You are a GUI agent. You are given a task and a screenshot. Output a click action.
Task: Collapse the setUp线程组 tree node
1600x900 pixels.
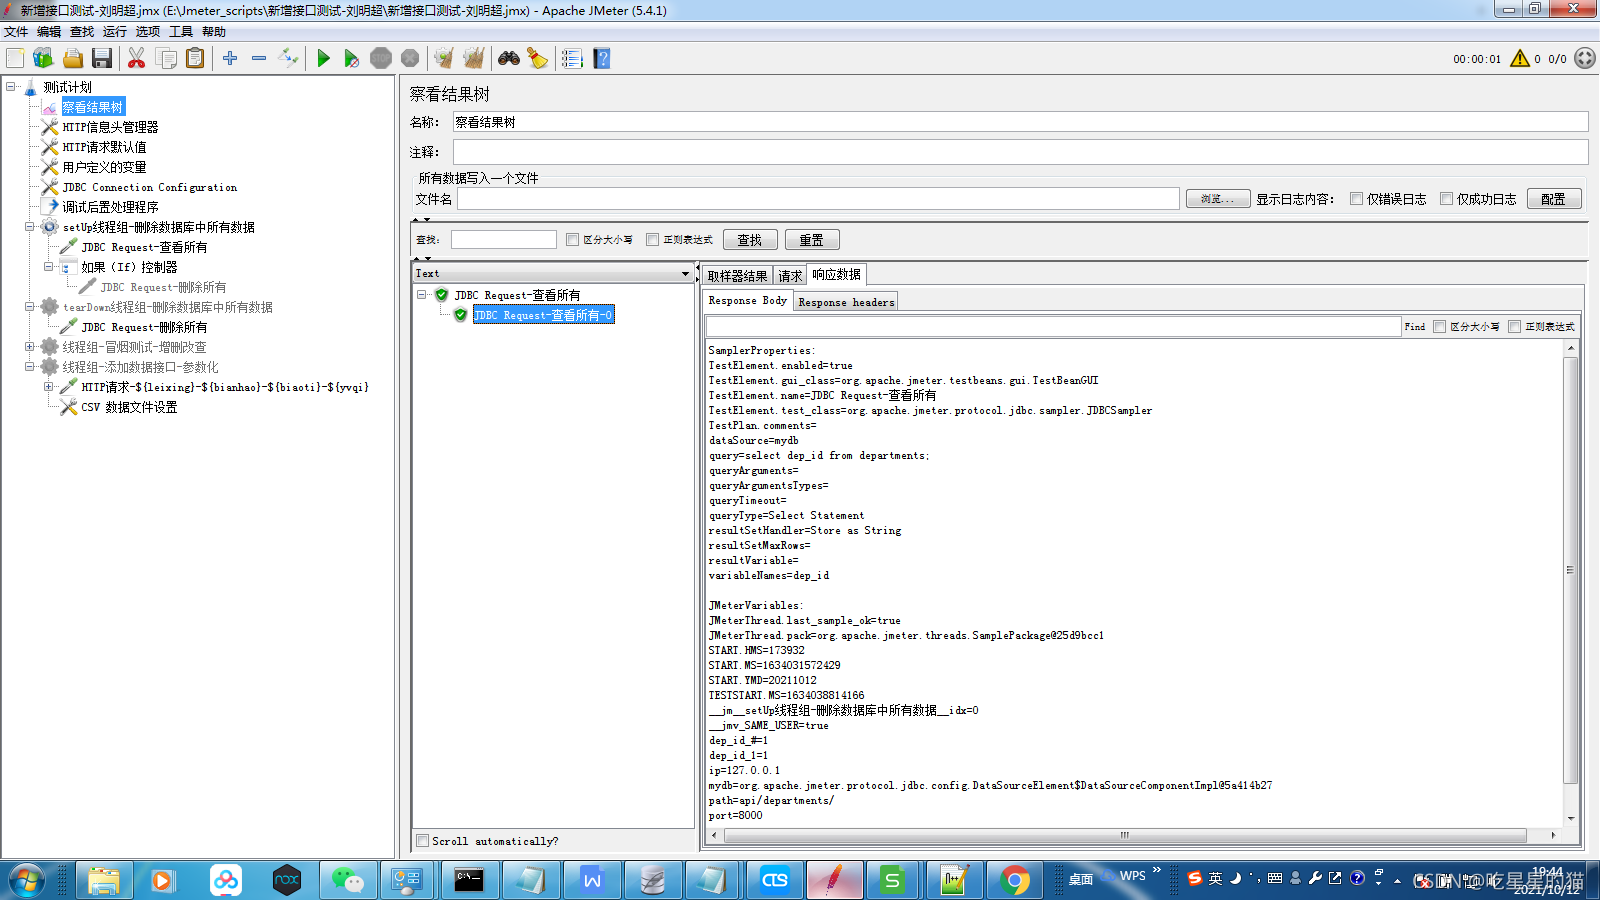tap(30, 227)
